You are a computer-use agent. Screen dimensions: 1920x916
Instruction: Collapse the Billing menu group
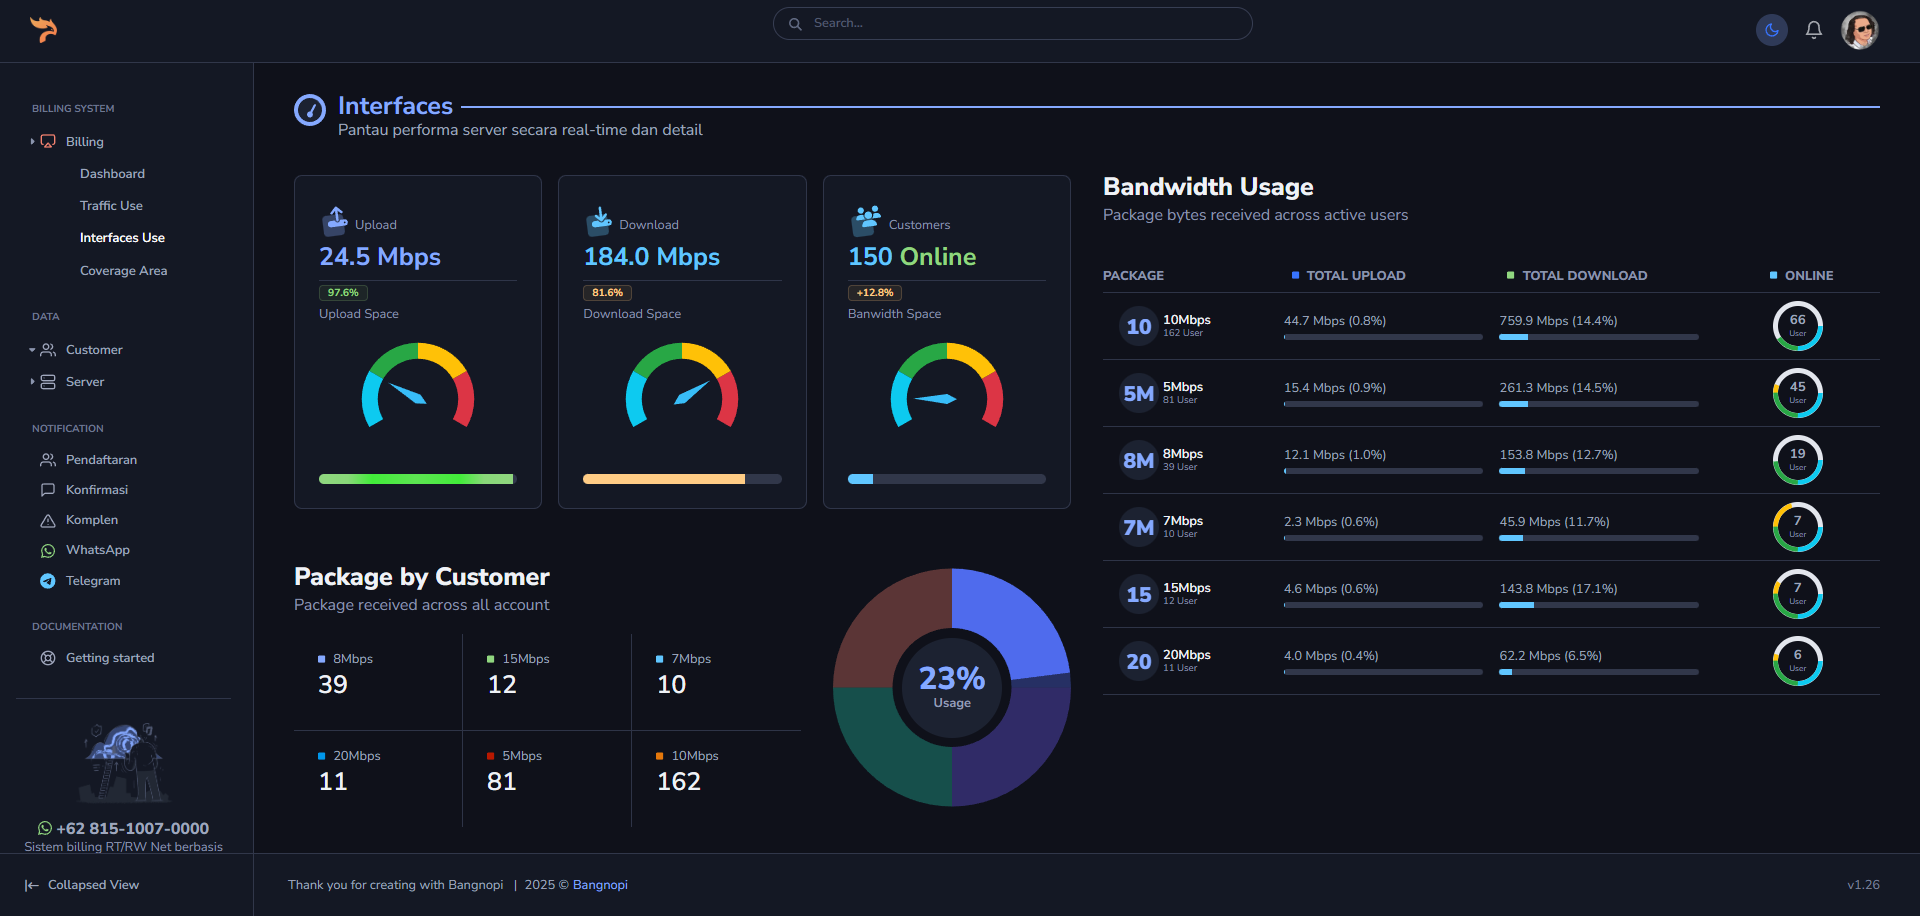pos(84,142)
